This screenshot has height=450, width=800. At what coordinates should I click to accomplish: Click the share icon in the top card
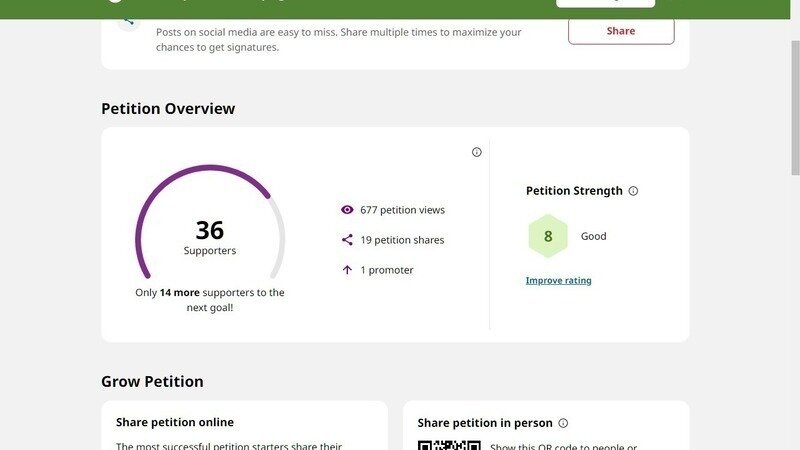point(128,19)
